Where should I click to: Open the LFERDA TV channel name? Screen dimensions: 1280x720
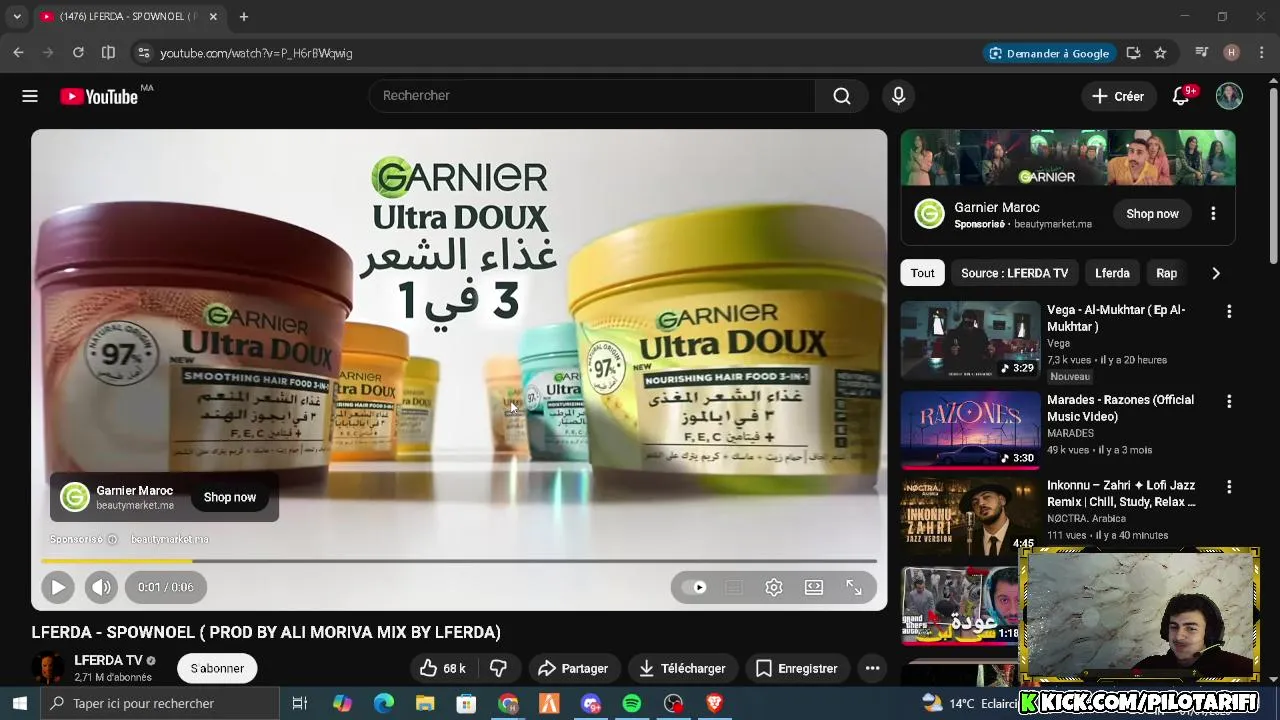click(108, 660)
